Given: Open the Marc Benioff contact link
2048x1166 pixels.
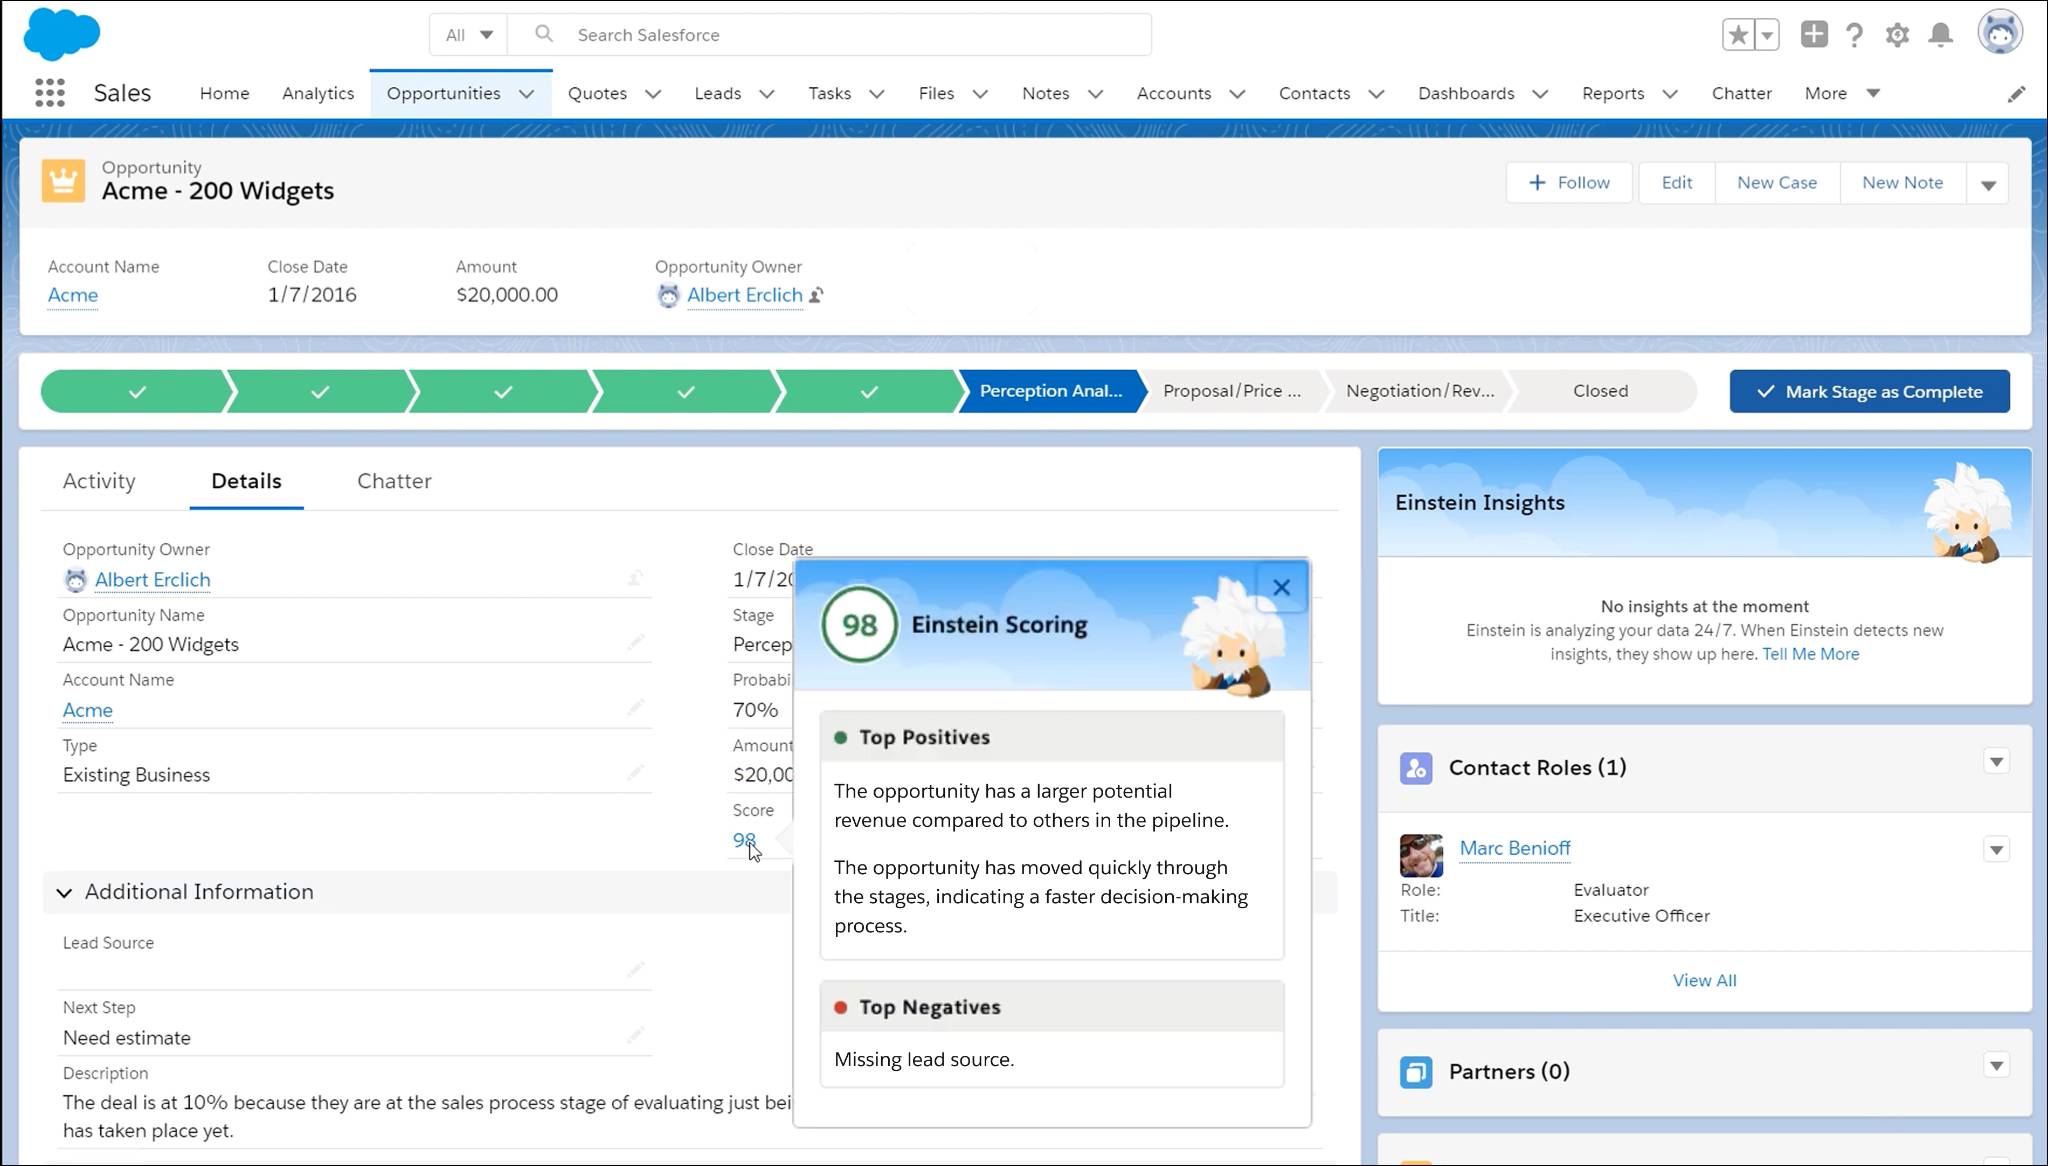Looking at the screenshot, I should pyautogui.click(x=1515, y=848).
